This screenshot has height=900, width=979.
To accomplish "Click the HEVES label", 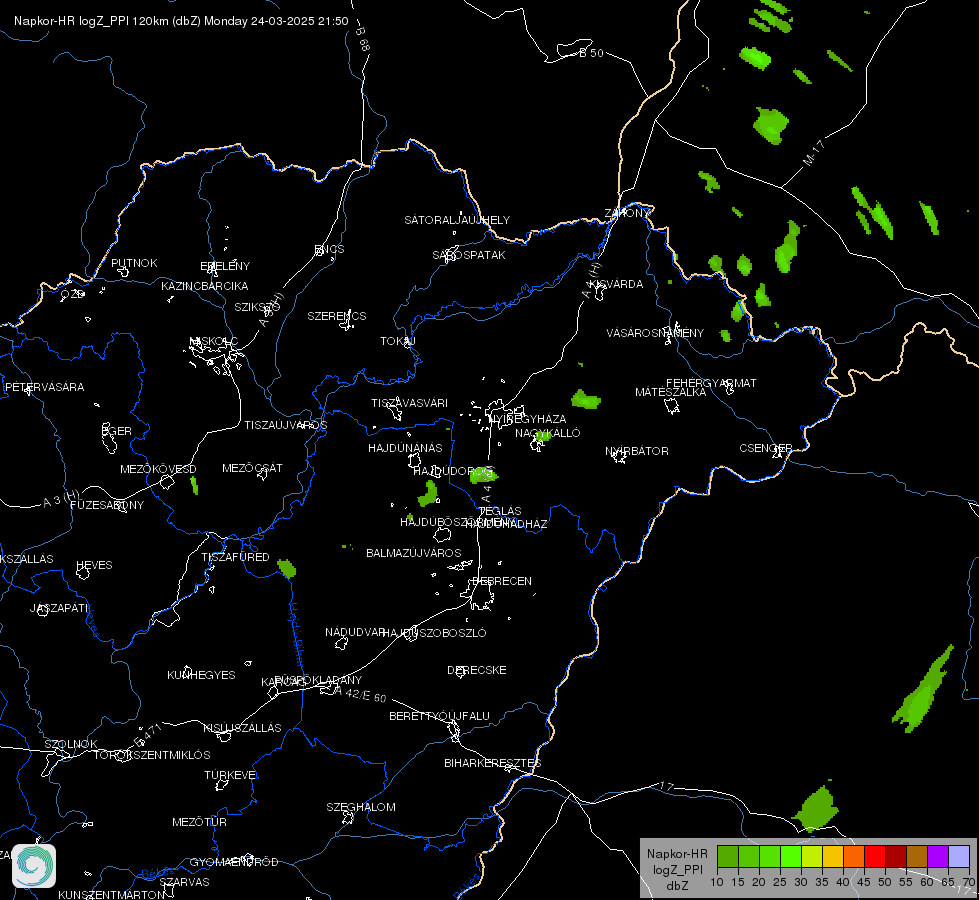I will (x=94, y=565).
